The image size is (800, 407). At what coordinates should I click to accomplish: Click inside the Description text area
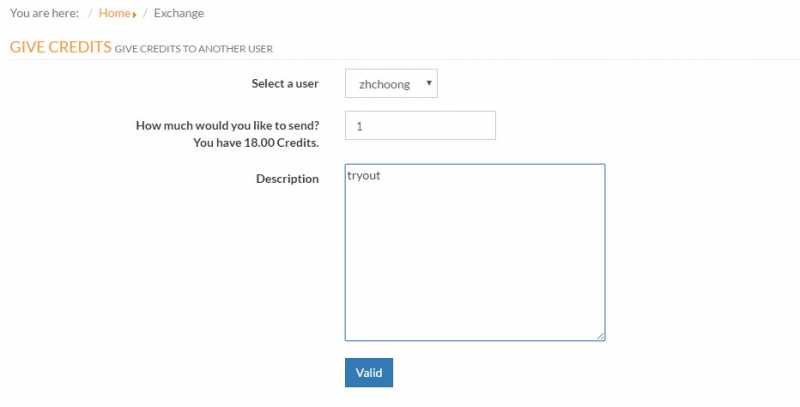(475, 252)
